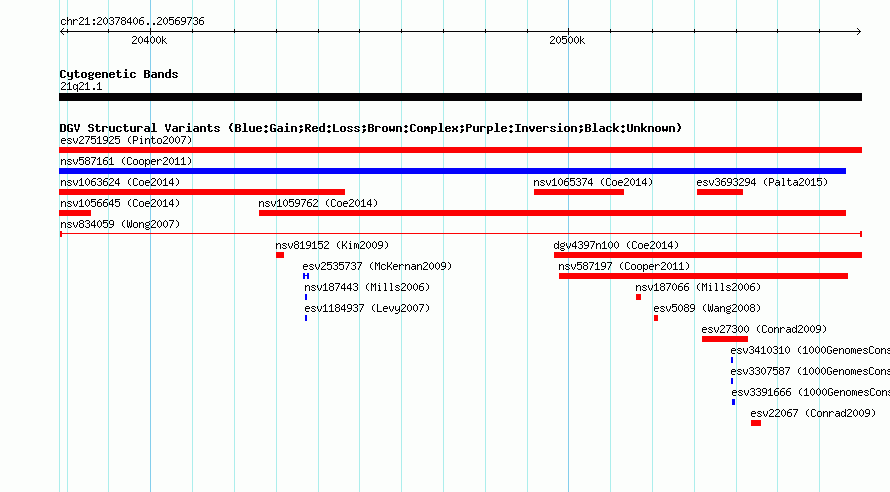Click the ruler's left arrowhead
This screenshot has width=890, height=492.
[62, 31]
